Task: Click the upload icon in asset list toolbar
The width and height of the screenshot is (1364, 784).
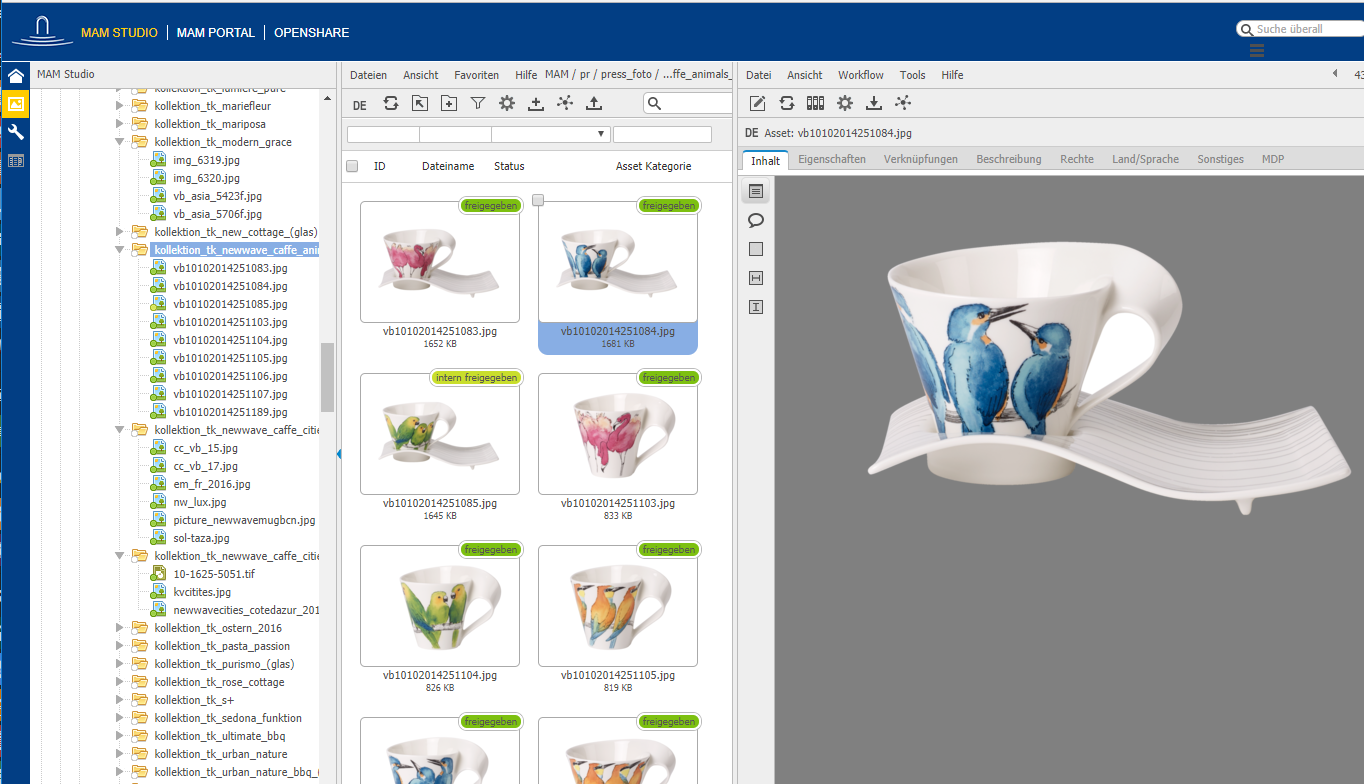Action: click(x=594, y=103)
